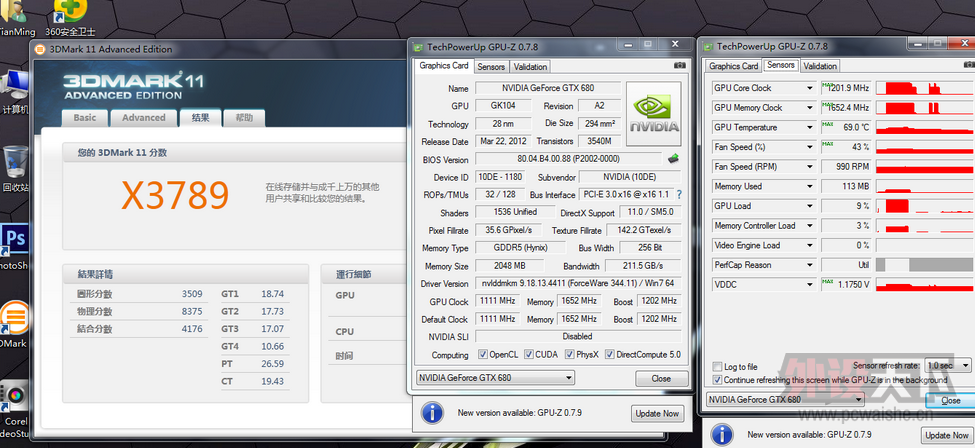Click GPU-Z title icon of Graphics Card window
Image resolution: width=975 pixels, height=448 pixels.
tap(418, 47)
